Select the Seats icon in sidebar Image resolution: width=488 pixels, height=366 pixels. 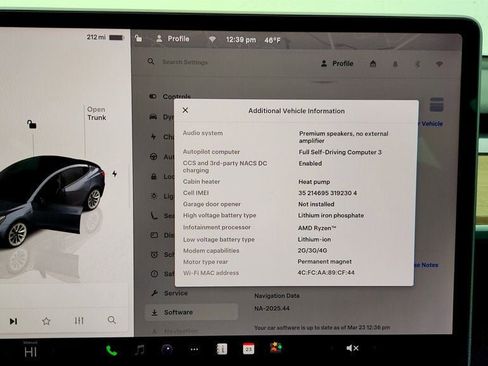click(x=154, y=215)
